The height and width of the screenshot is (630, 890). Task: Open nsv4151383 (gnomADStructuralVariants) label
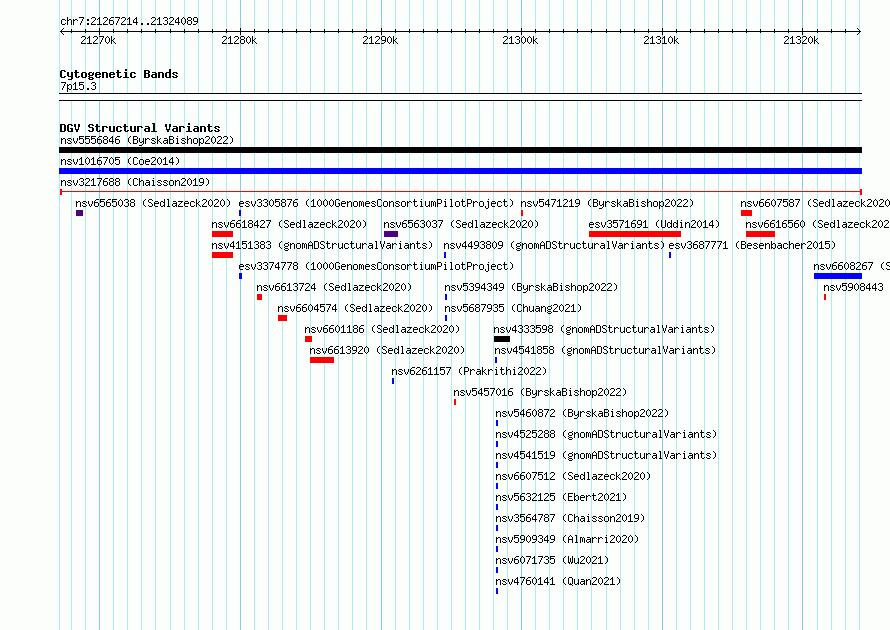(x=322, y=245)
